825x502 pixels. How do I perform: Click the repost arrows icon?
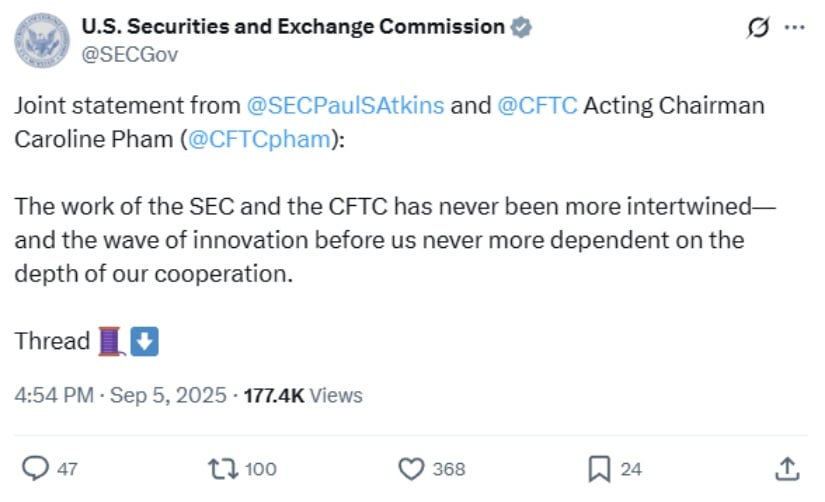(224, 468)
